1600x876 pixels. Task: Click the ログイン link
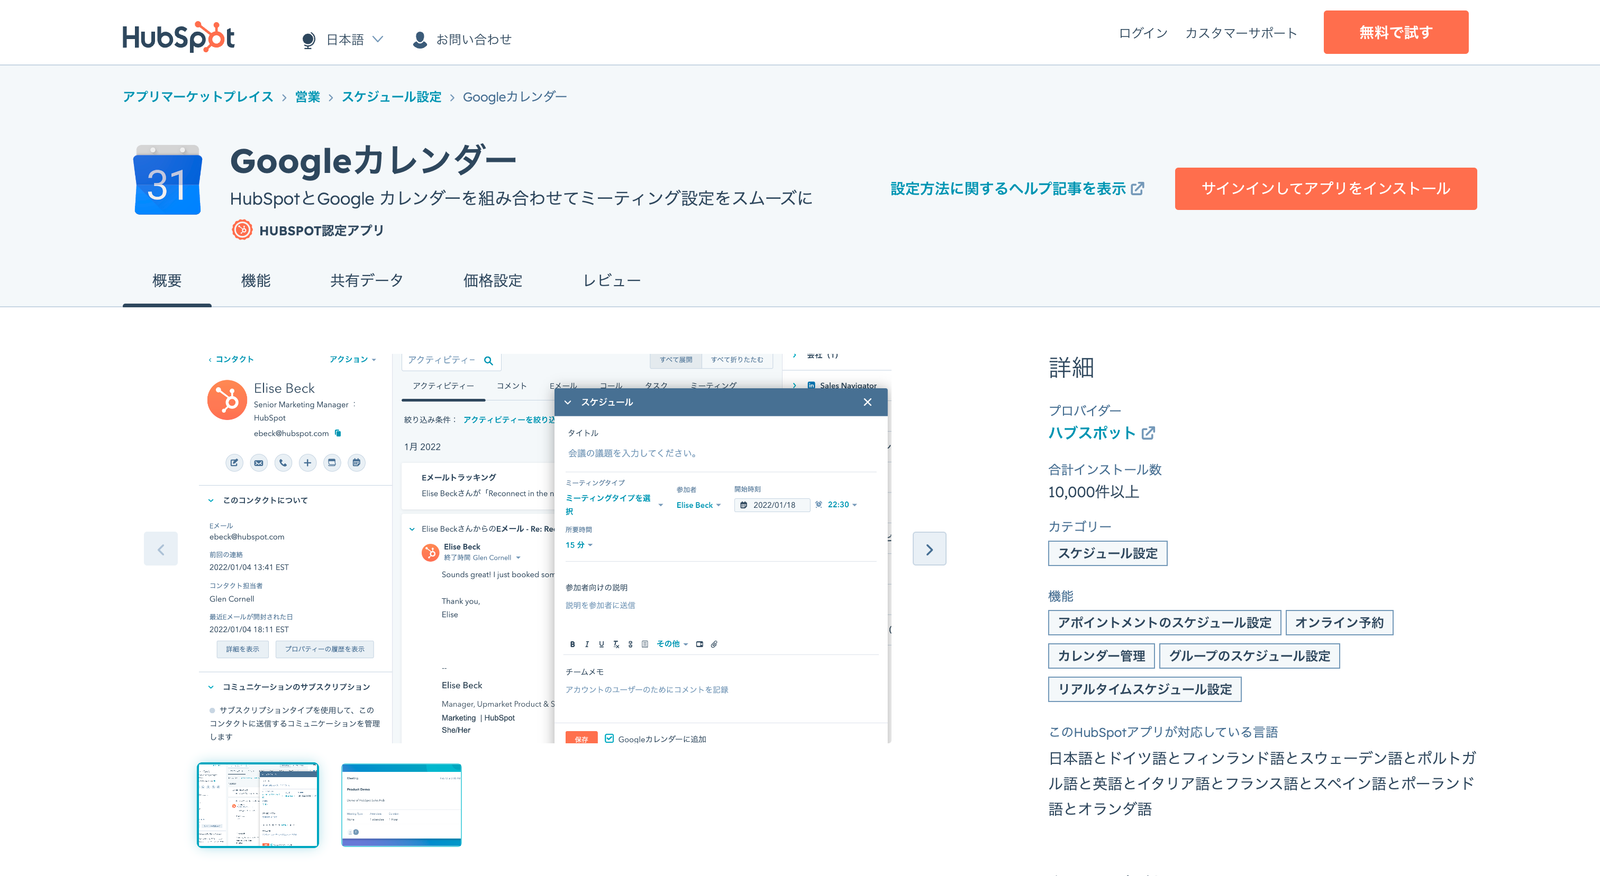pyautogui.click(x=1143, y=33)
